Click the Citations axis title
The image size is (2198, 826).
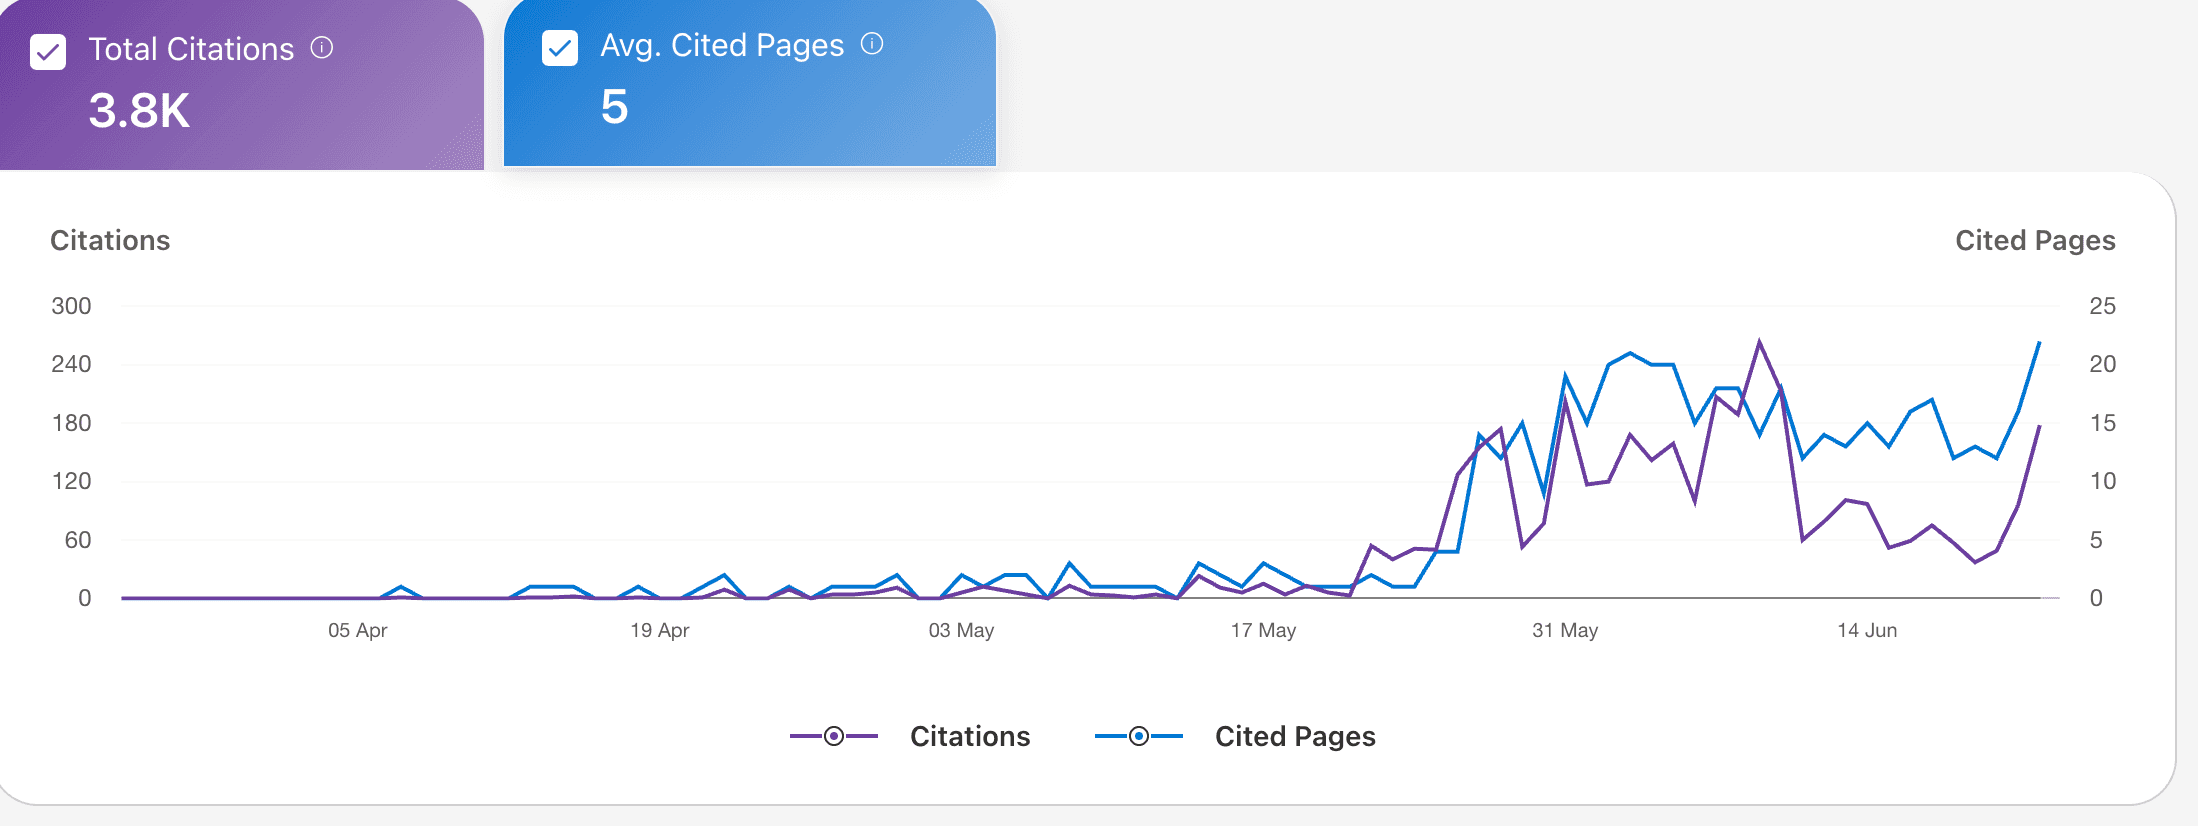[110, 241]
